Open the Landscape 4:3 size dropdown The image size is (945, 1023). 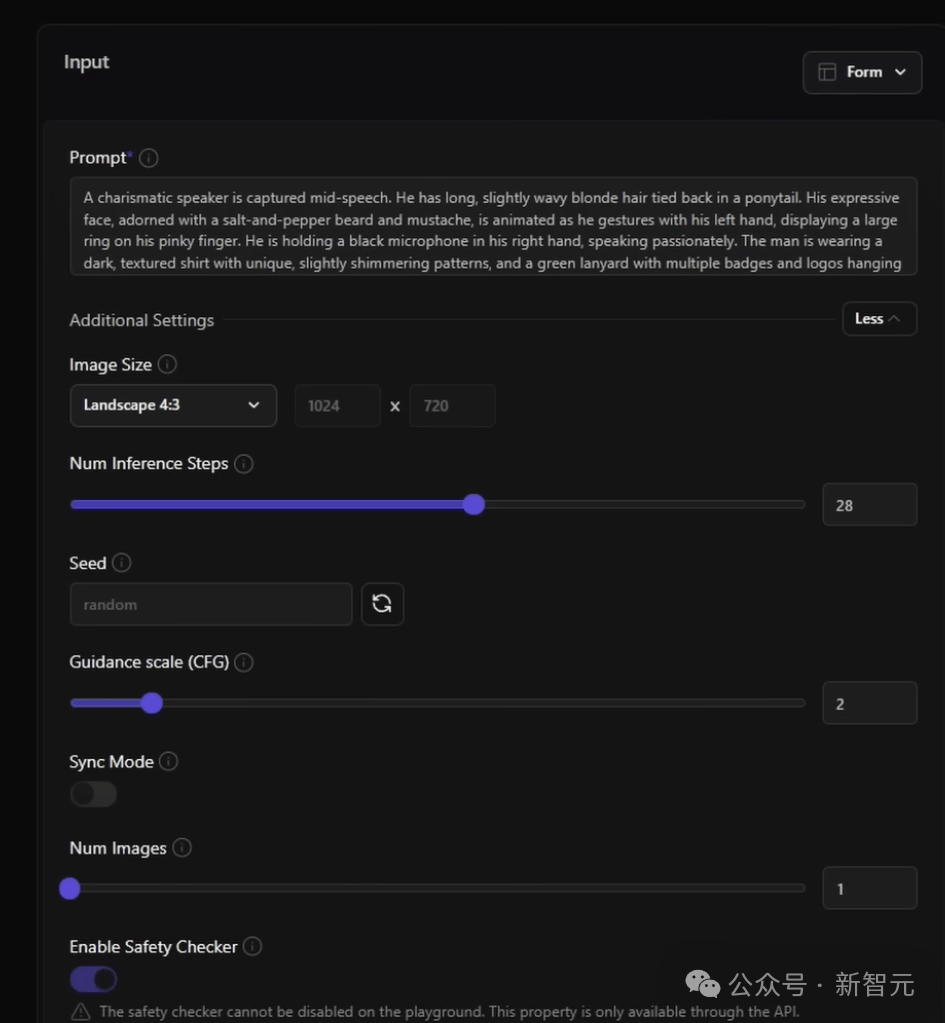click(173, 405)
